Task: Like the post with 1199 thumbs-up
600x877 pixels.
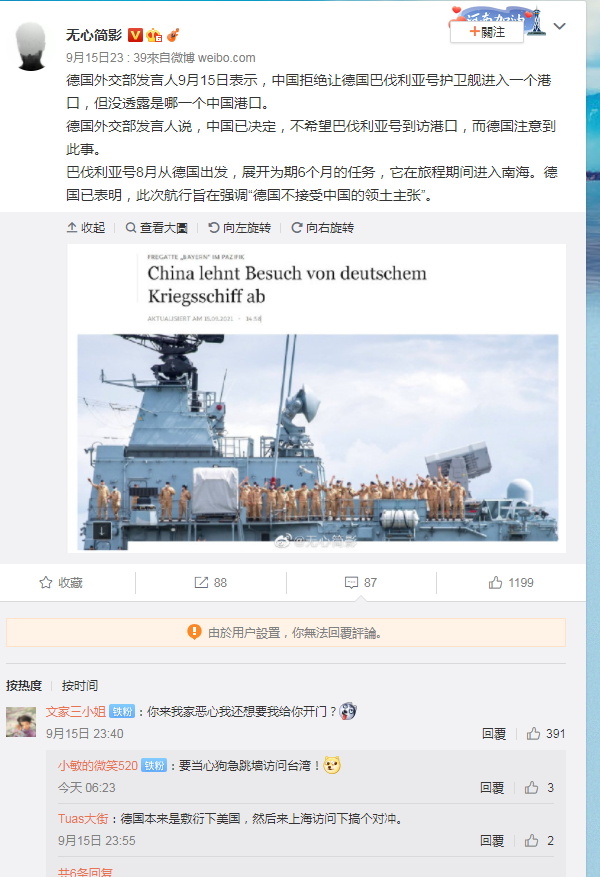Action: (x=511, y=583)
